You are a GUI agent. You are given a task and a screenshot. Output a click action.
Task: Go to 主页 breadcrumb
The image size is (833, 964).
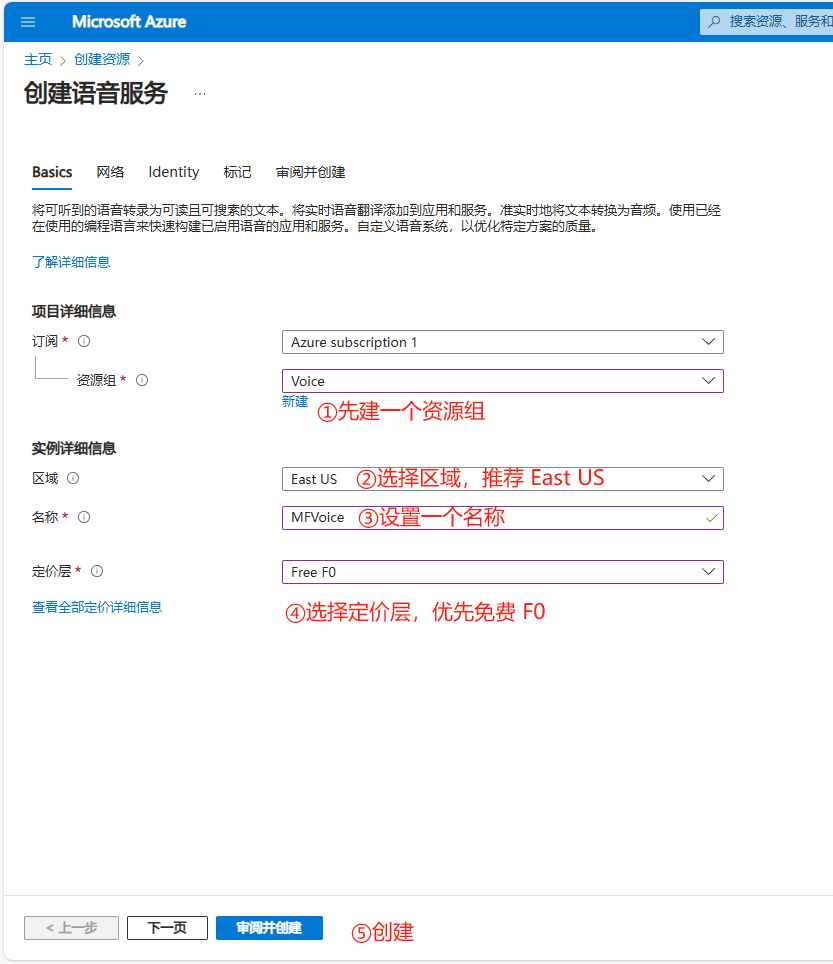coord(38,60)
